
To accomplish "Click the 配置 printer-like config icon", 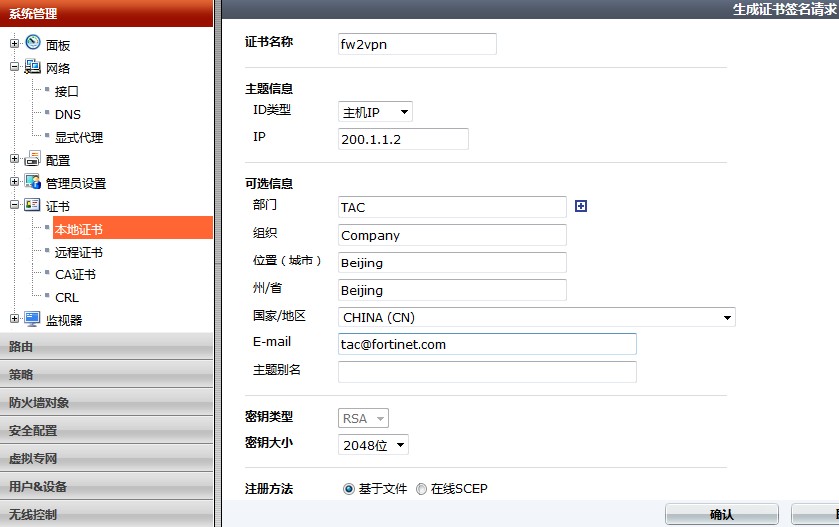I will tap(32, 159).
